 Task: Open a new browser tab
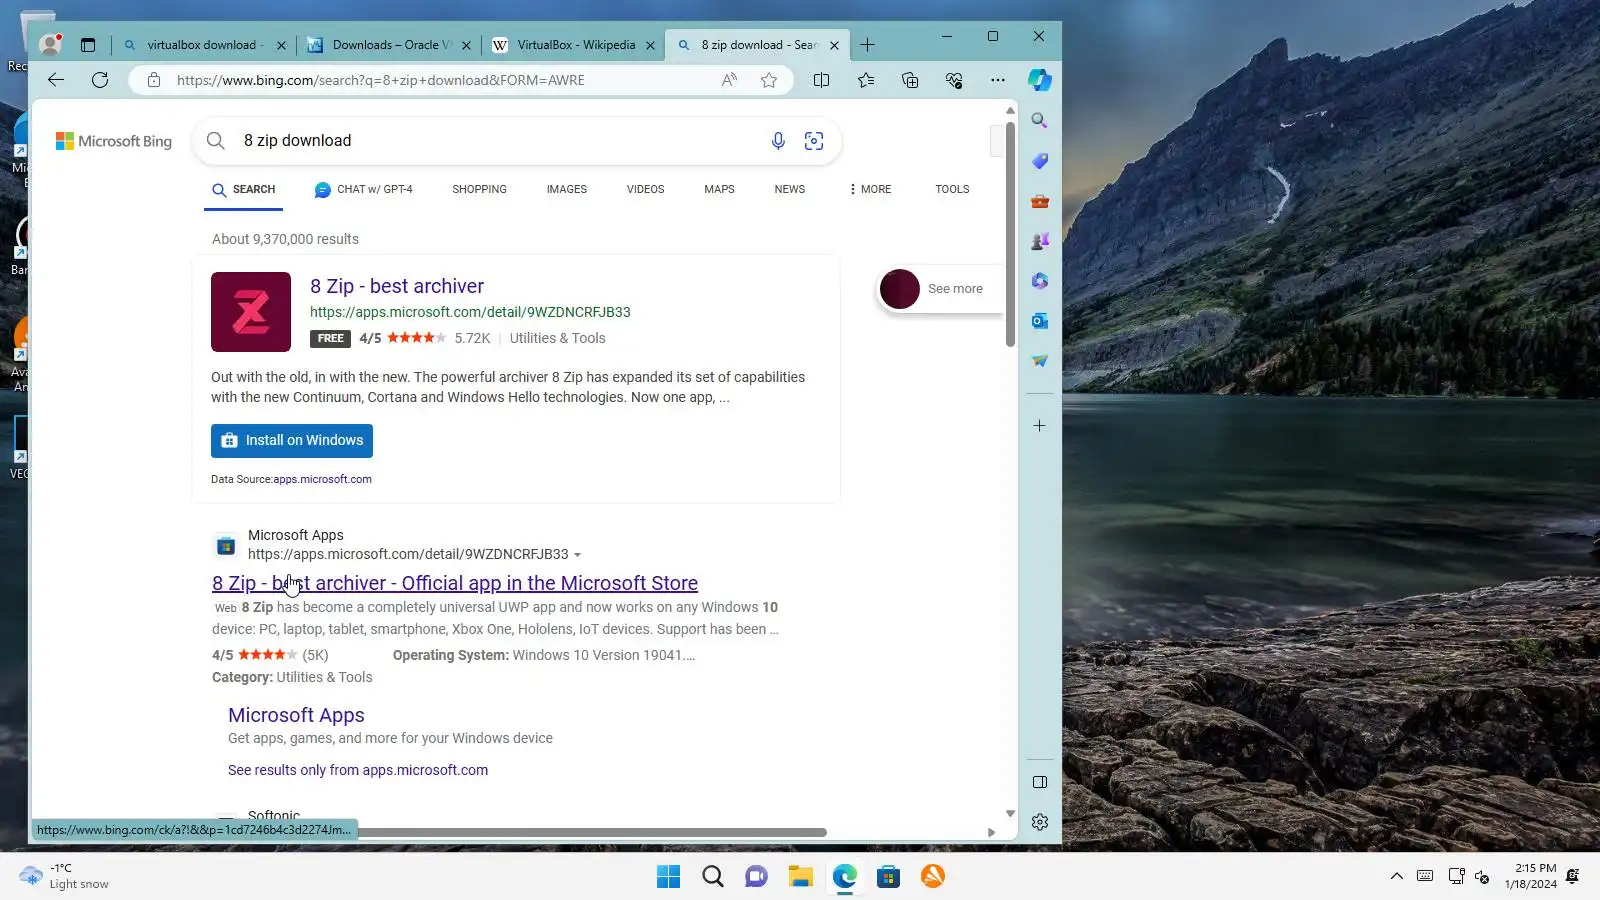click(867, 45)
